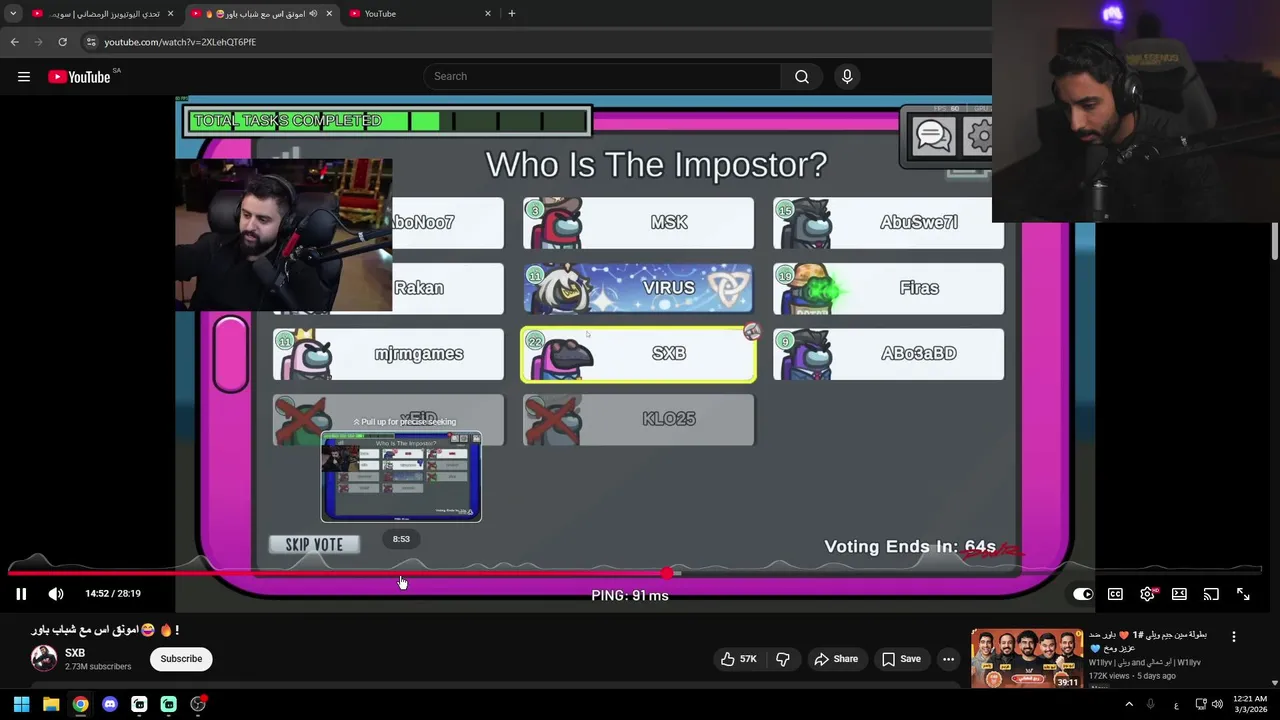Click the search magnifier button
The width and height of the screenshot is (1280, 720).
pyautogui.click(x=802, y=77)
